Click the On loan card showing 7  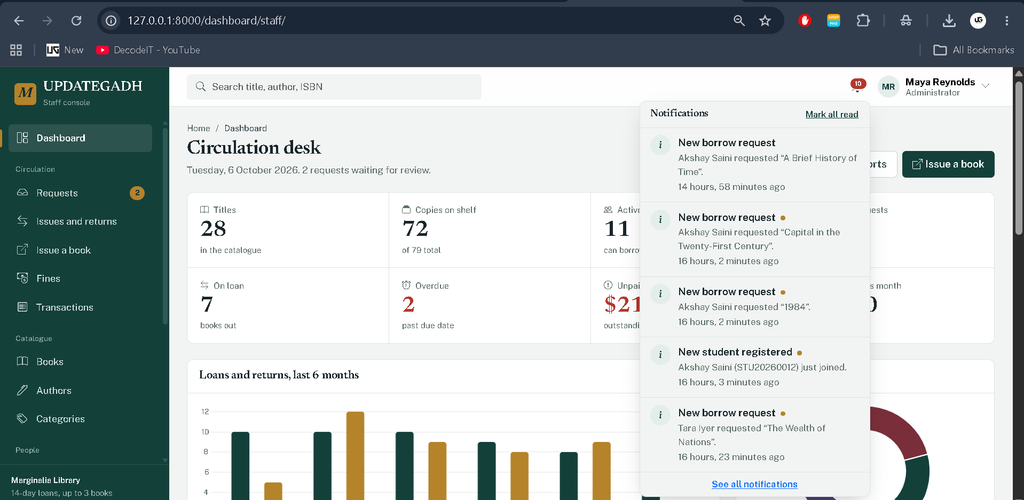288,305
